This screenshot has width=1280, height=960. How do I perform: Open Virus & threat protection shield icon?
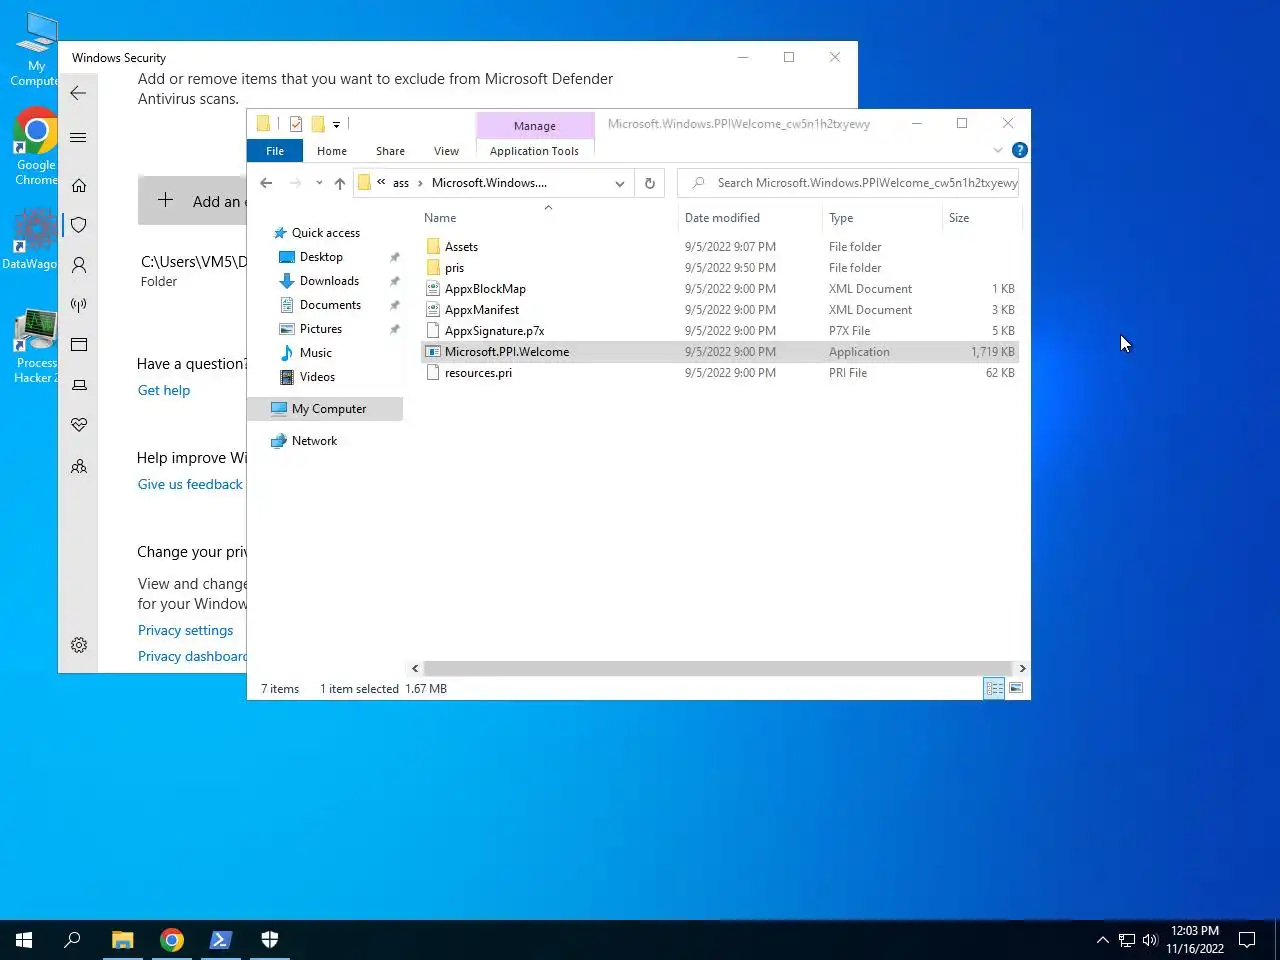pos(78,225)
